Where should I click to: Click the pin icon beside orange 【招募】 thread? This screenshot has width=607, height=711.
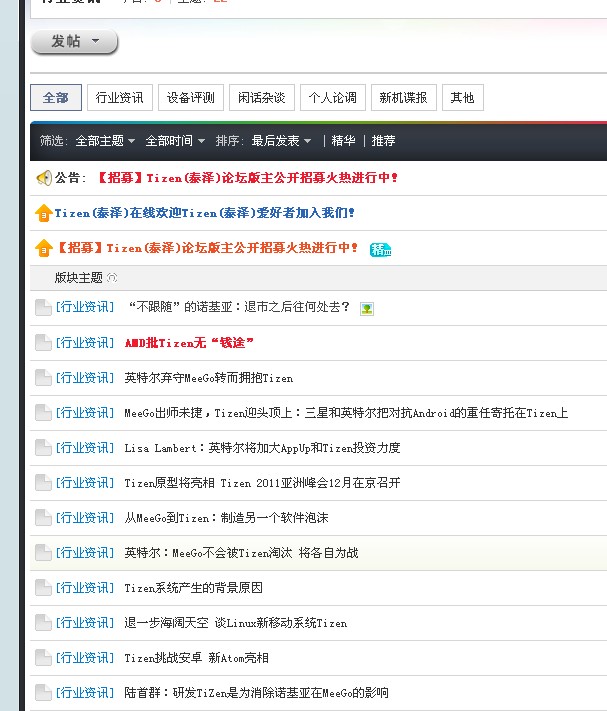pyautogui.click(x=44, y=248)
